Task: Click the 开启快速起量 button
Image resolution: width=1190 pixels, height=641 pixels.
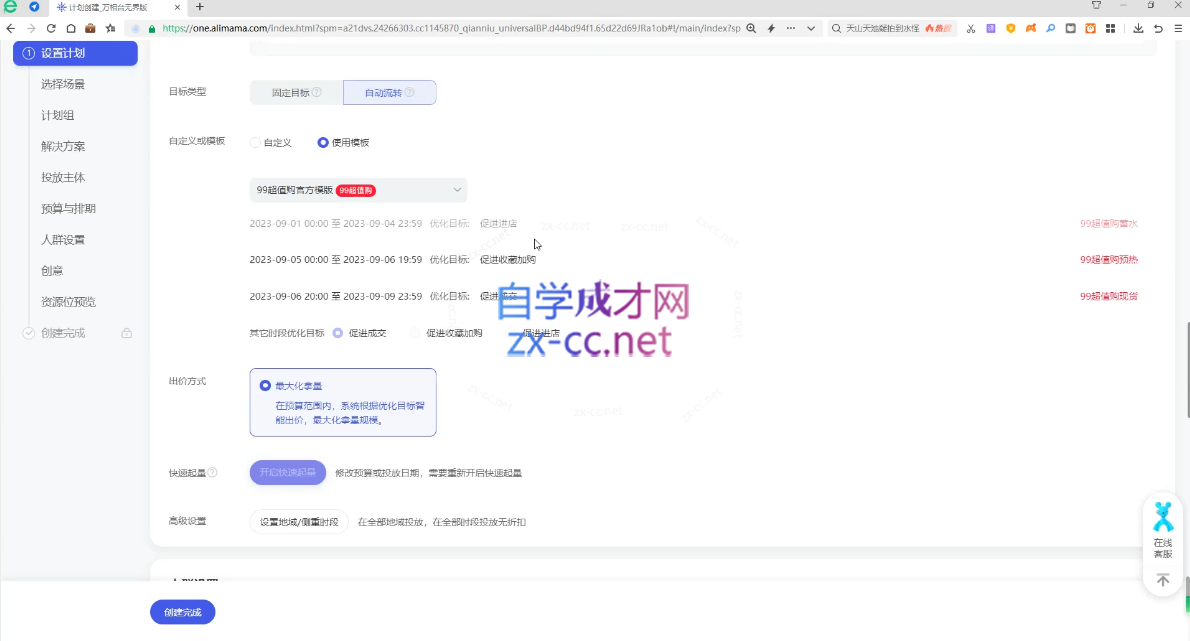Action: coord(288,473)
